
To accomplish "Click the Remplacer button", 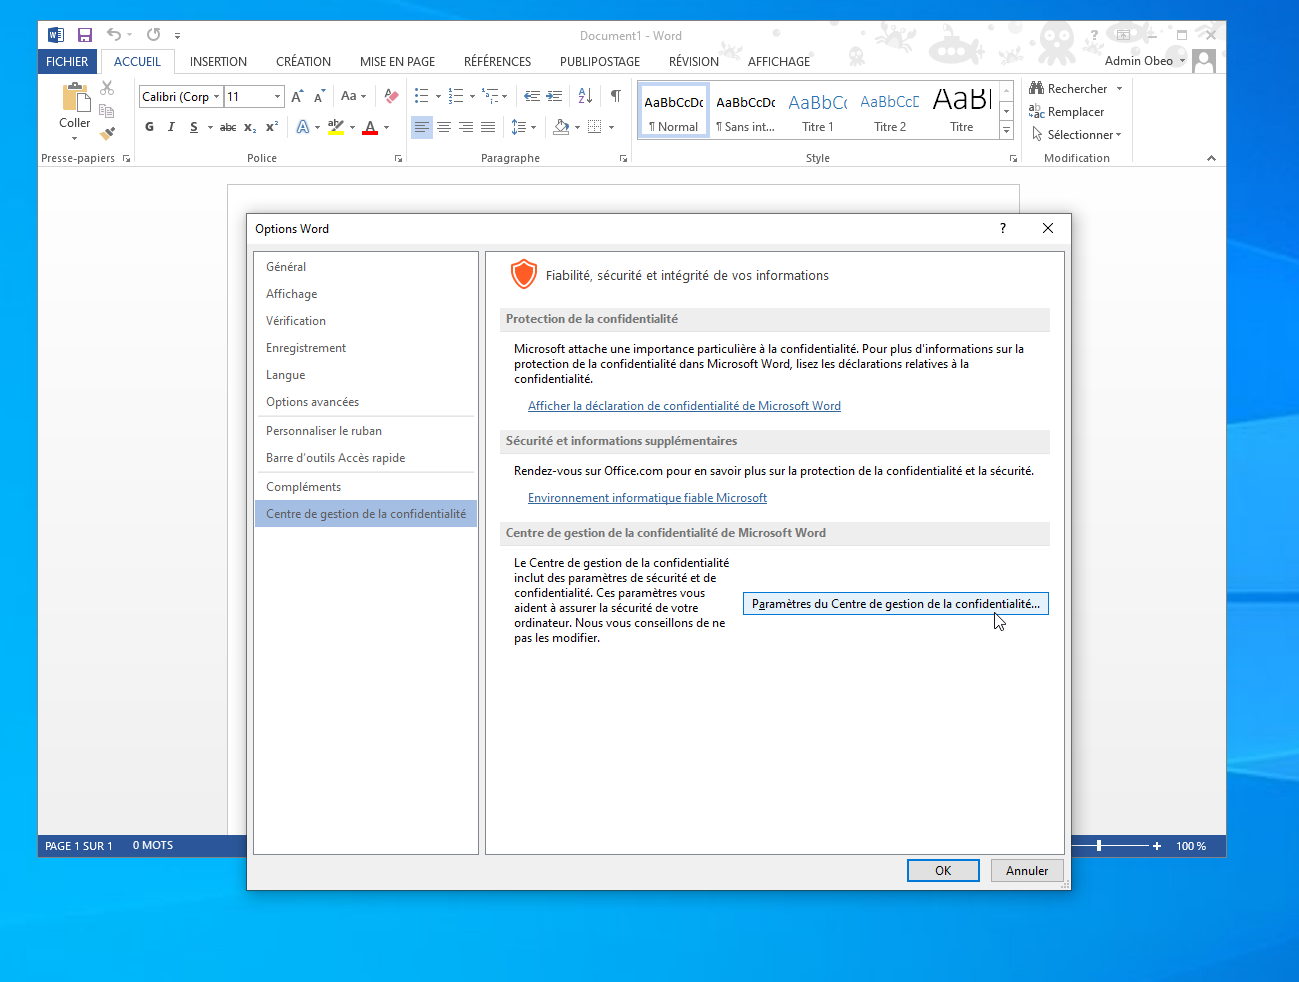I will tap(1066, 112).
